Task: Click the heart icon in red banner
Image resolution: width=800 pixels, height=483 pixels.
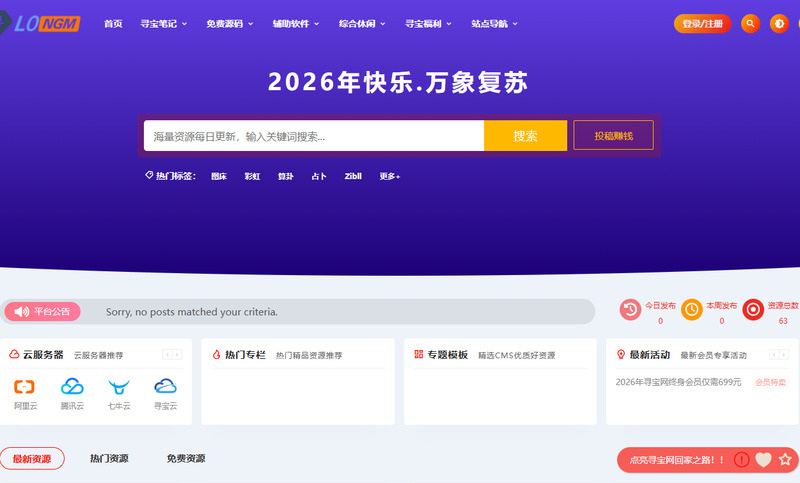Action: coord(763,460)
